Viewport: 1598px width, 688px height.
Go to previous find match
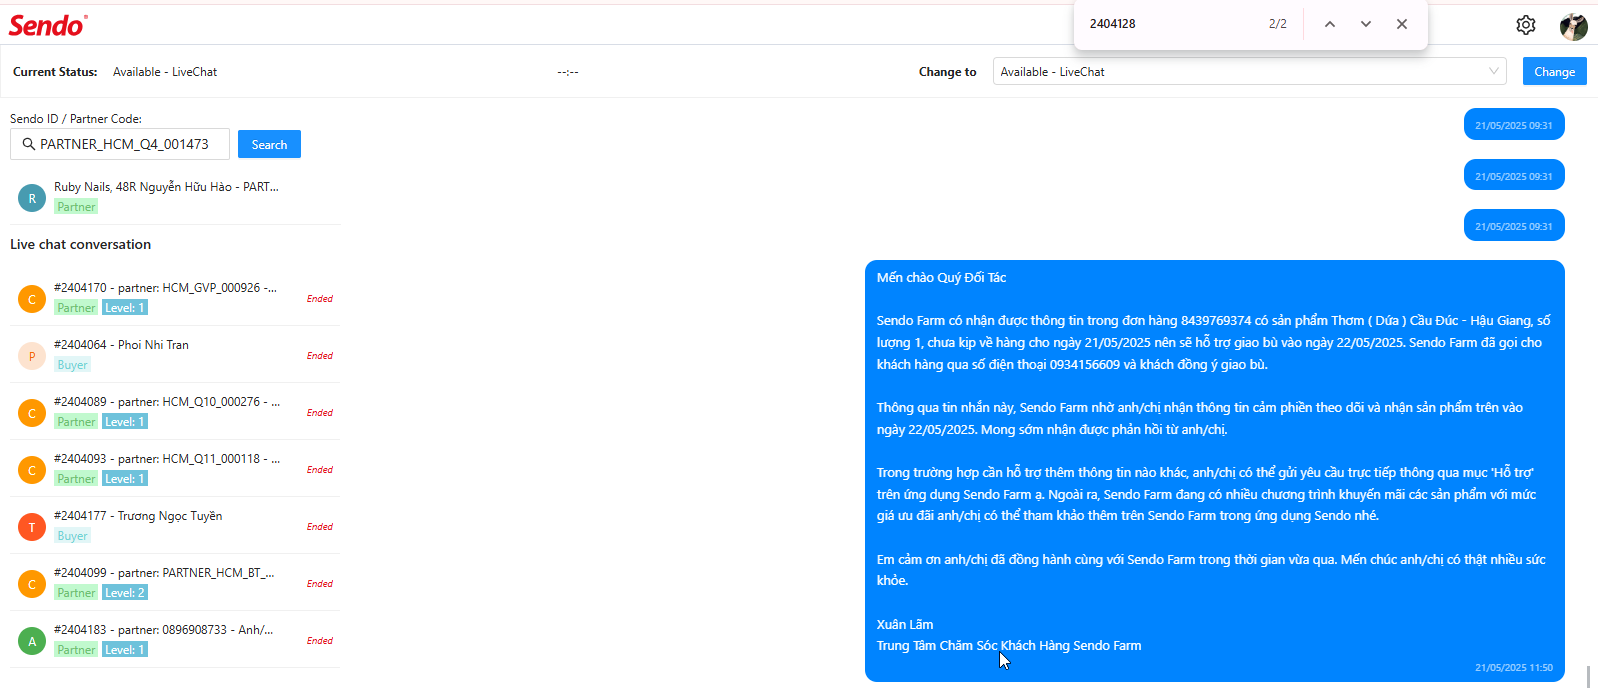click(1330, 24)
